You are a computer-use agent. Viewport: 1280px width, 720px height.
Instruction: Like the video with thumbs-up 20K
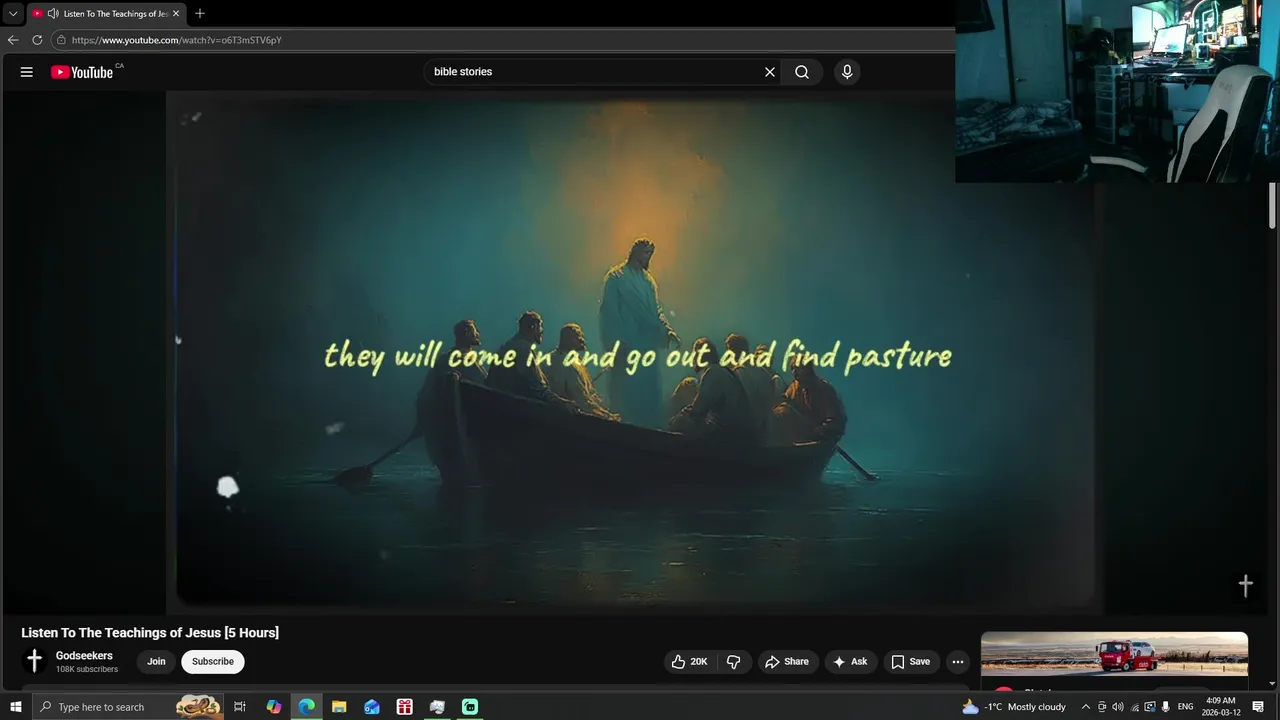(690, 662)
